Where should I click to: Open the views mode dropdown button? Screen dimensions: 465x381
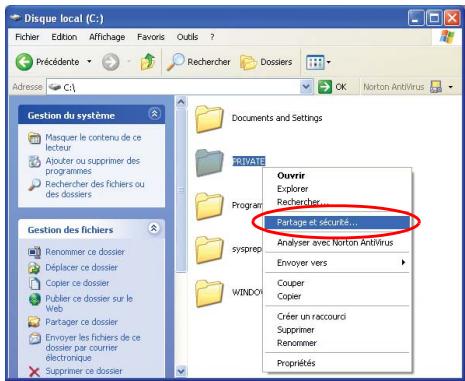pos(318,62)
